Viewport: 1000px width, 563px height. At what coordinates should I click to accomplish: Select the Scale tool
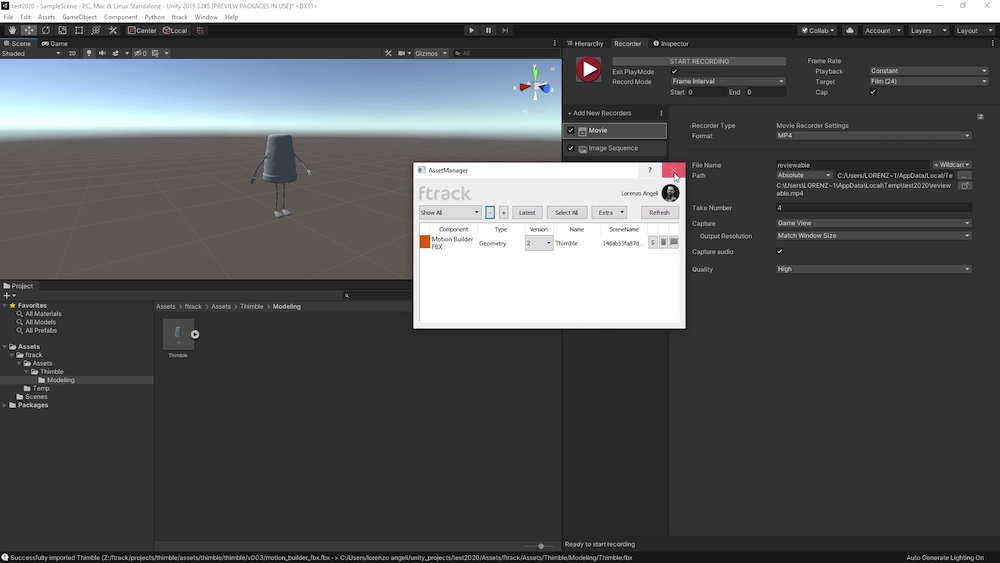[x=62, y=30]
